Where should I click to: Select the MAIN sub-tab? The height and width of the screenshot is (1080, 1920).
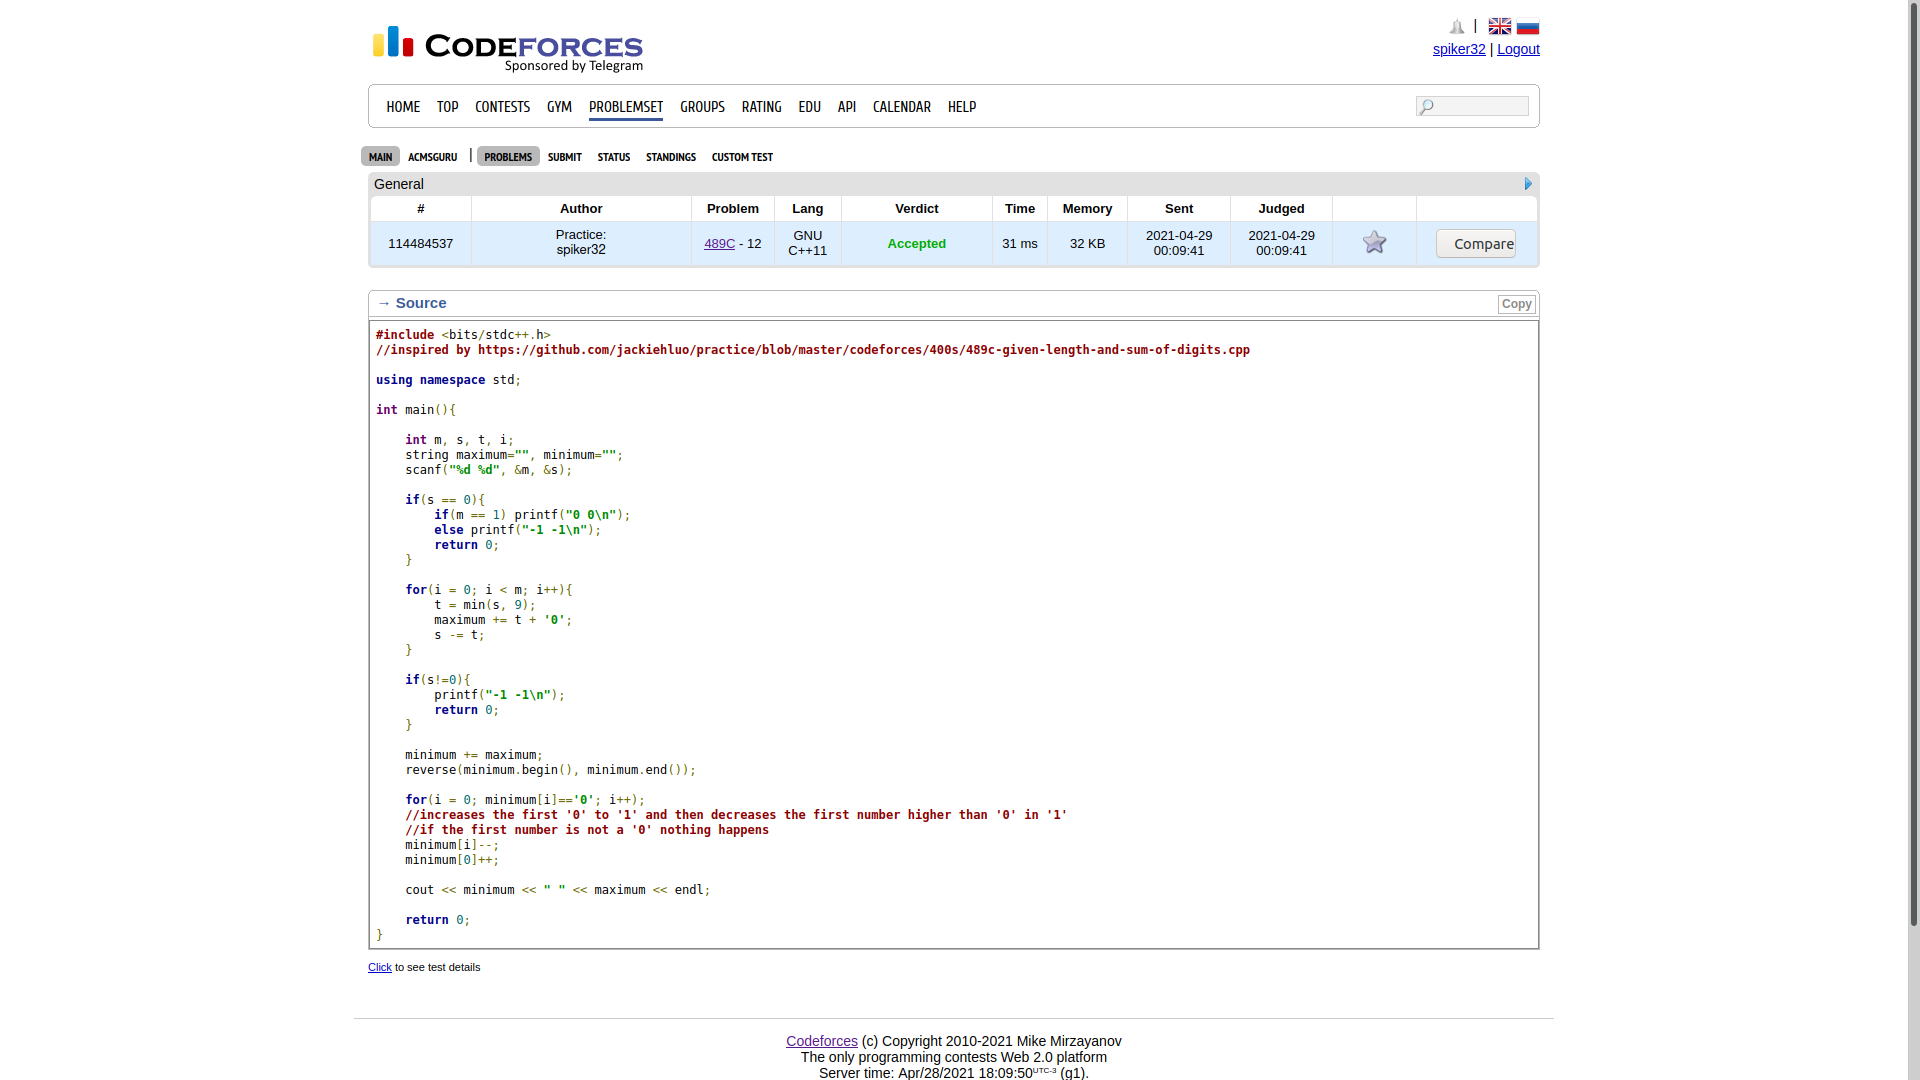pyautogui.click(x=380, y=156)
